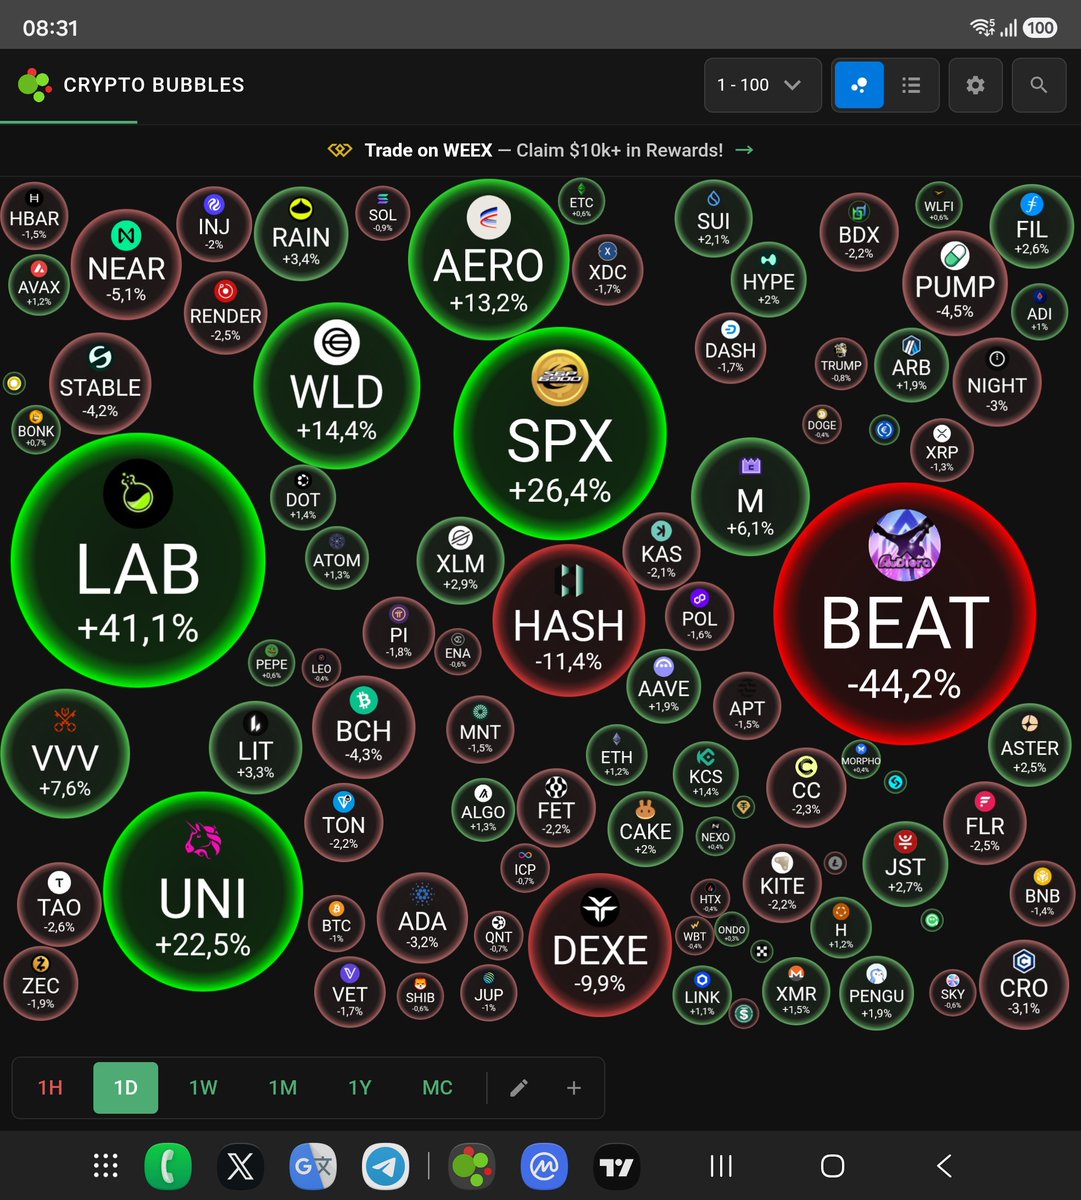Open the UNI bubble
Viewport: 1081px width, 1200px height.
[x=203, y=891]
